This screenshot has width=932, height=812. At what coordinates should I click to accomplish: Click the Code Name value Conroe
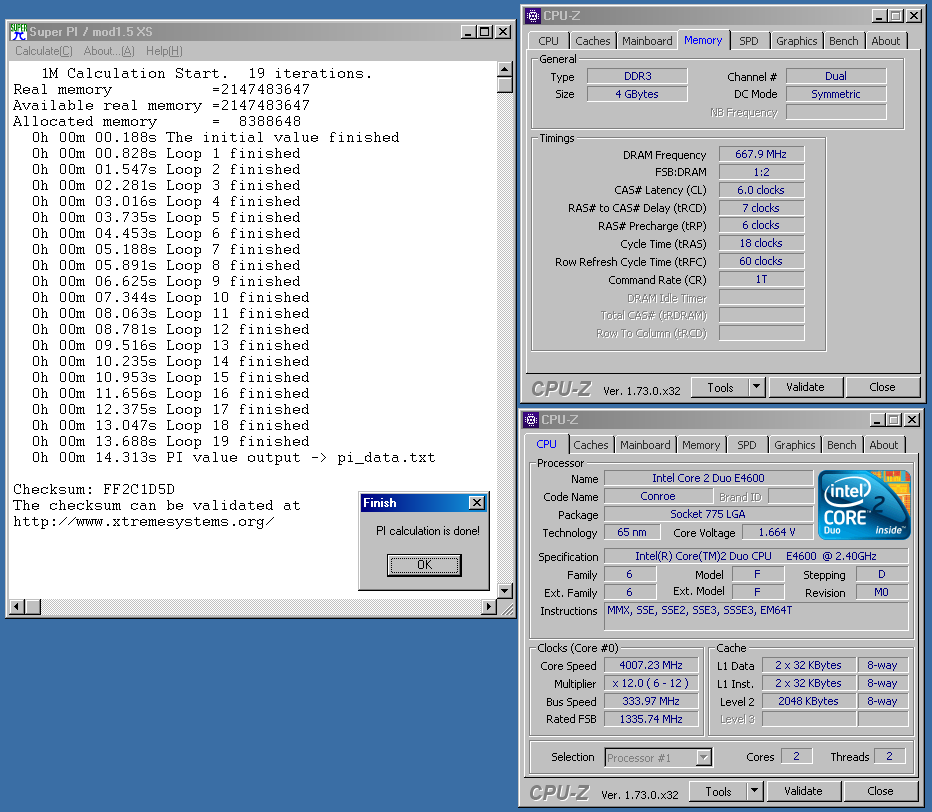point(657,496)
